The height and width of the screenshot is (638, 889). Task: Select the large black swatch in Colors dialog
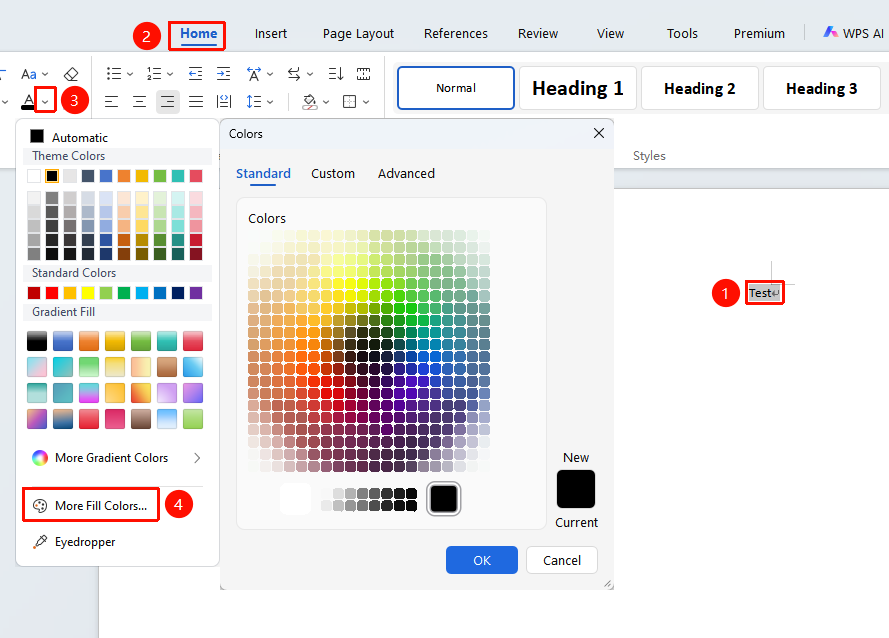click(444, 499)
